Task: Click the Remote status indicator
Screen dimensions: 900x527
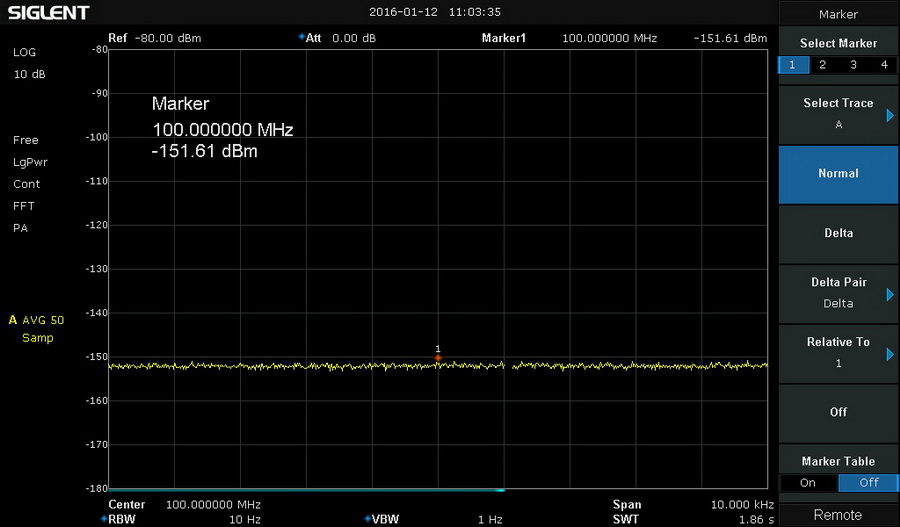Action: [x=838, y=515]
